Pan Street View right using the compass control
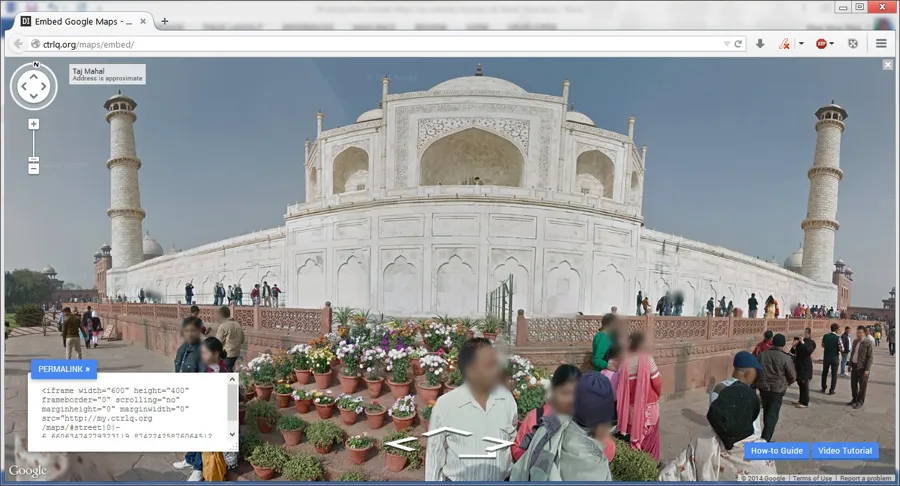The width and height of the screenshot is (900, 486). point(44,87)
